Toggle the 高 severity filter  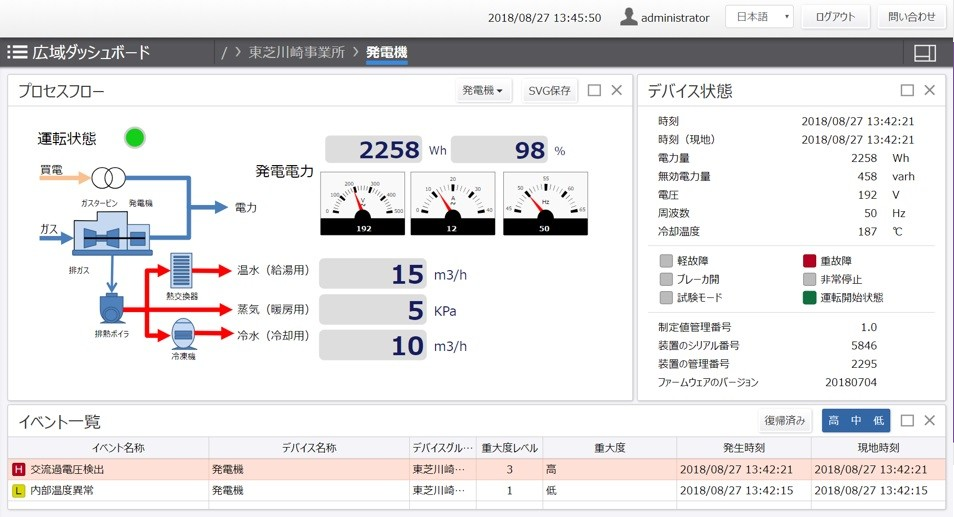834,421
